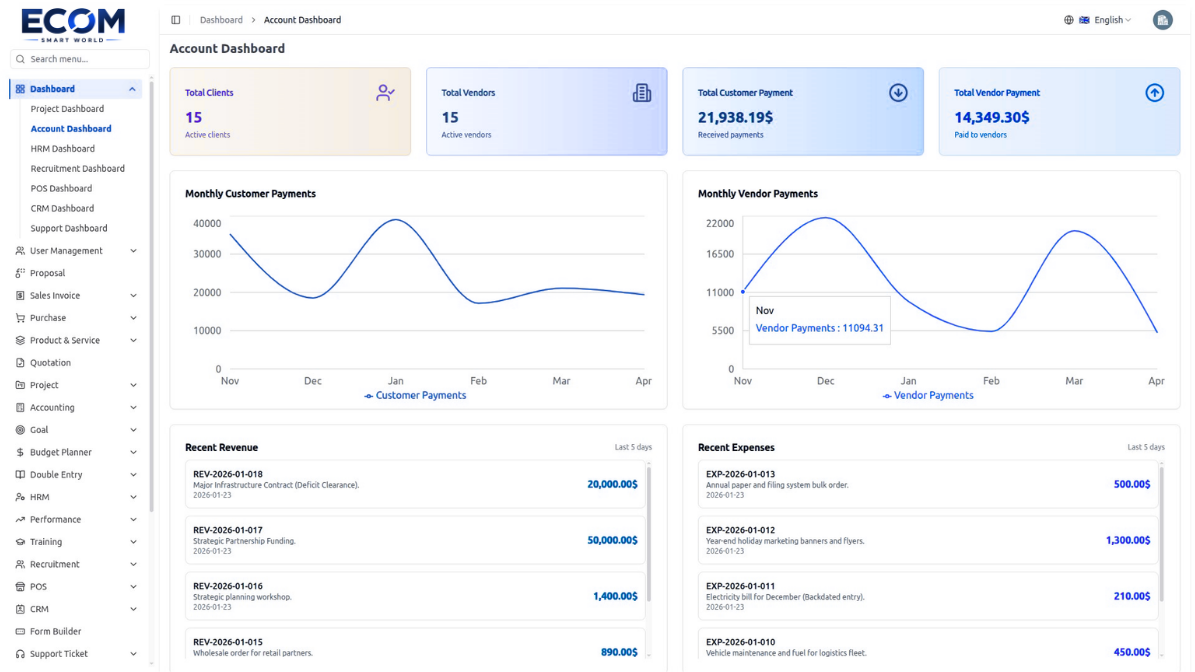Viewport: 1195px width, 672px height.
Task: Expand the Sales Invoice menu
Action: coord(133,296)
